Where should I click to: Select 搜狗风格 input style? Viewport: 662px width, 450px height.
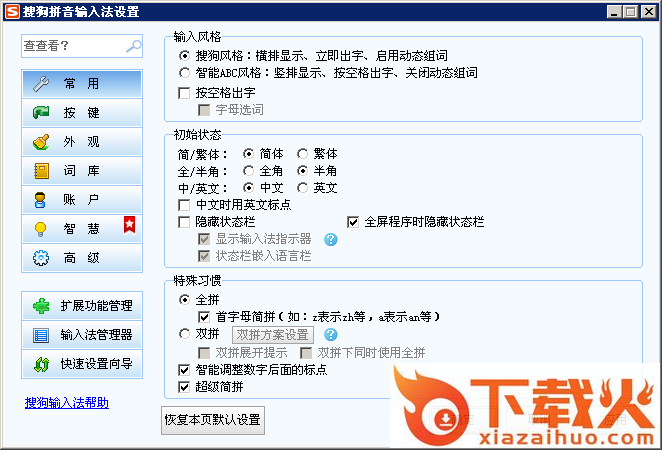pos(184,55)
